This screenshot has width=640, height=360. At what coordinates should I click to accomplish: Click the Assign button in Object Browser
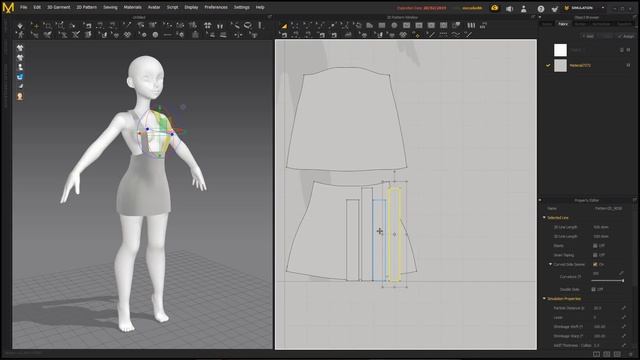point(627,36)
